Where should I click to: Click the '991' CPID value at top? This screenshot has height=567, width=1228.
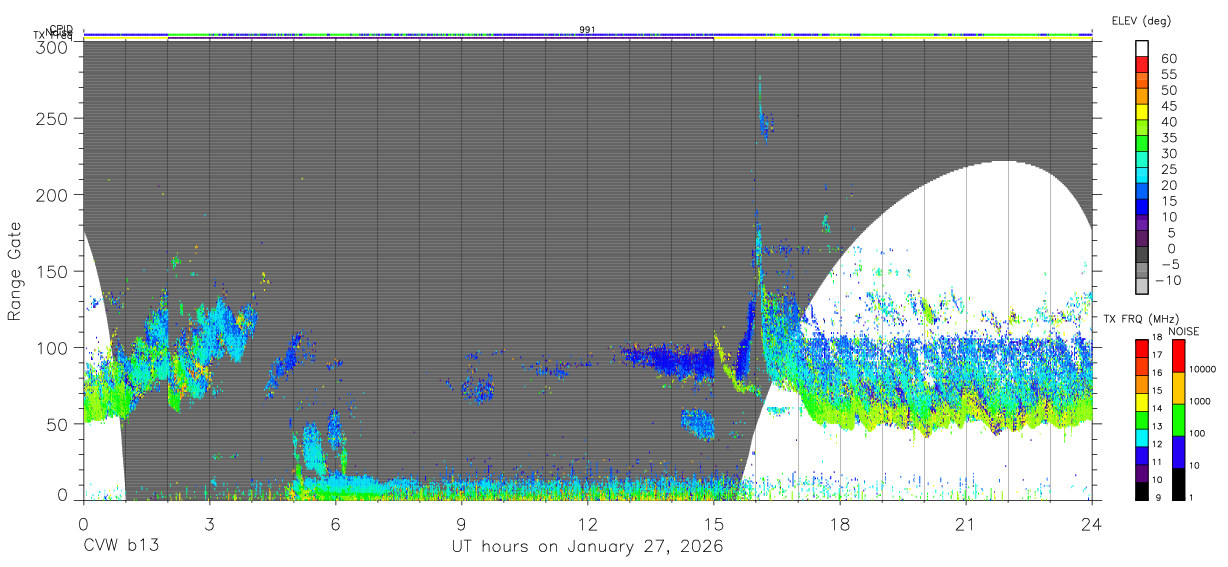tap(587, 30)
